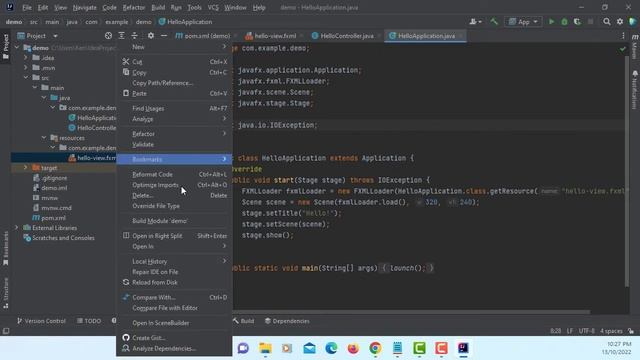640x360 pixels.
Task: Select Copy Path/Reference in context menu
Action: [174, 83]
